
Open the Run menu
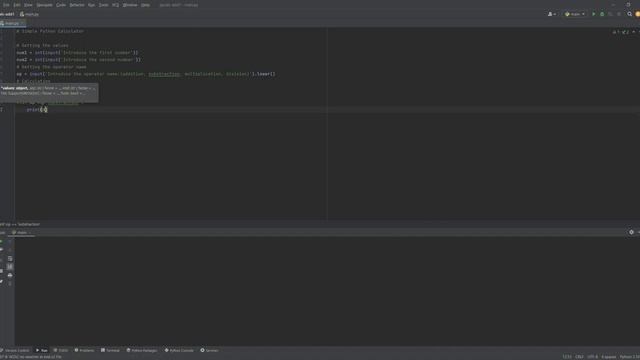pyautogui.click(x=91, y=5)
